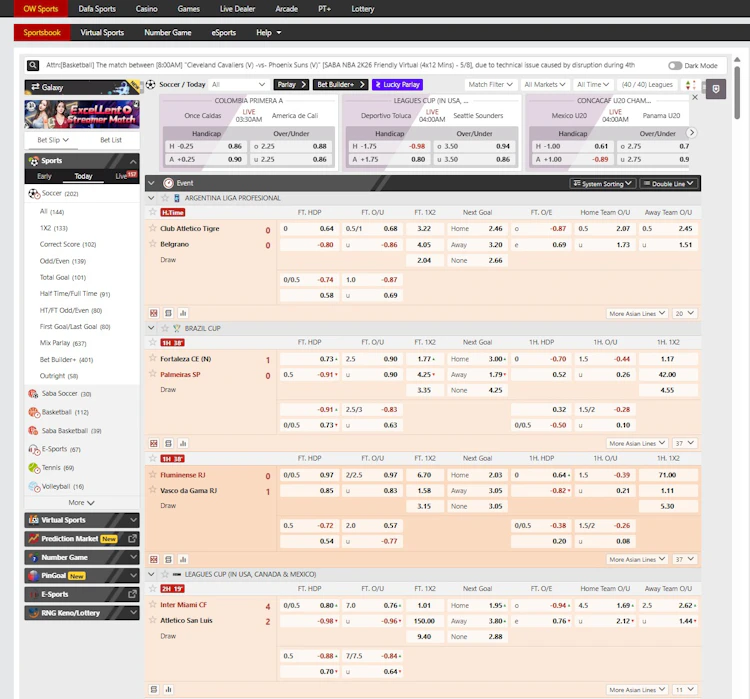Favorite Fortaleza CE (N) with star
The height and width of the screenshot is (699, 750).
pos(153,358)
